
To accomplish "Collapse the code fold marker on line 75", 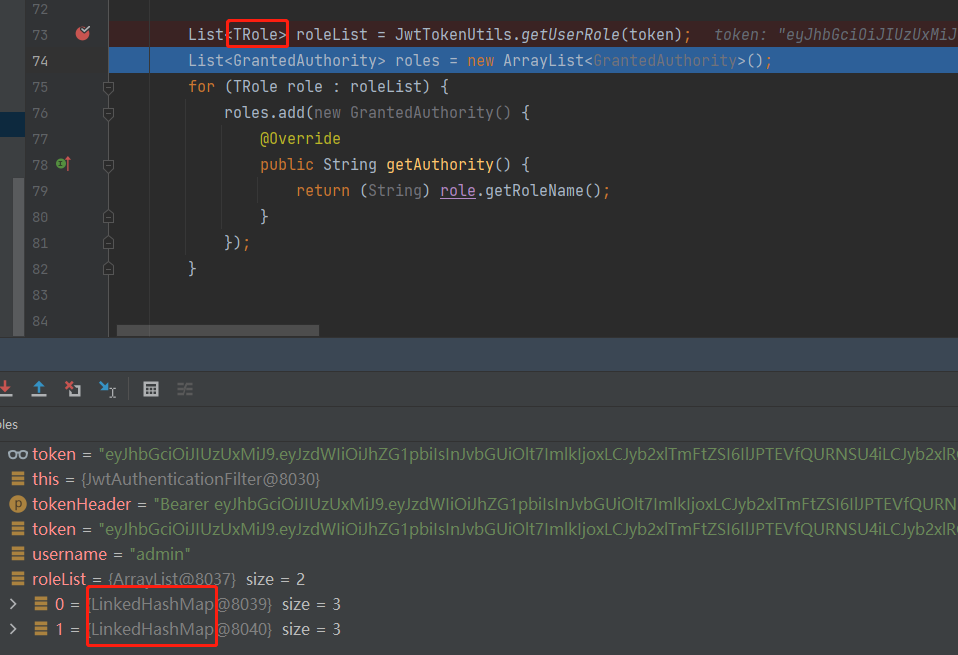I will point(108,86).
